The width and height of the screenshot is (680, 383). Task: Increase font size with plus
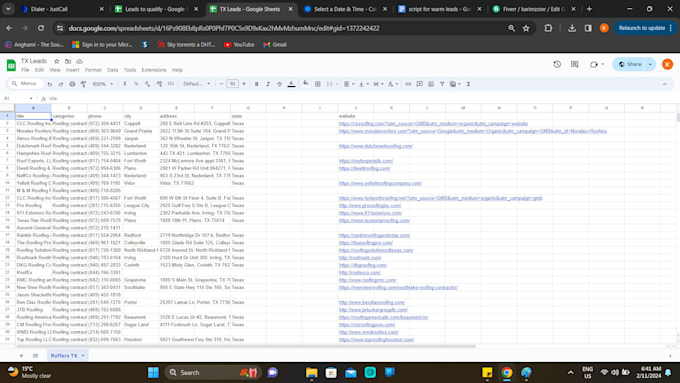tap(244, 84)
